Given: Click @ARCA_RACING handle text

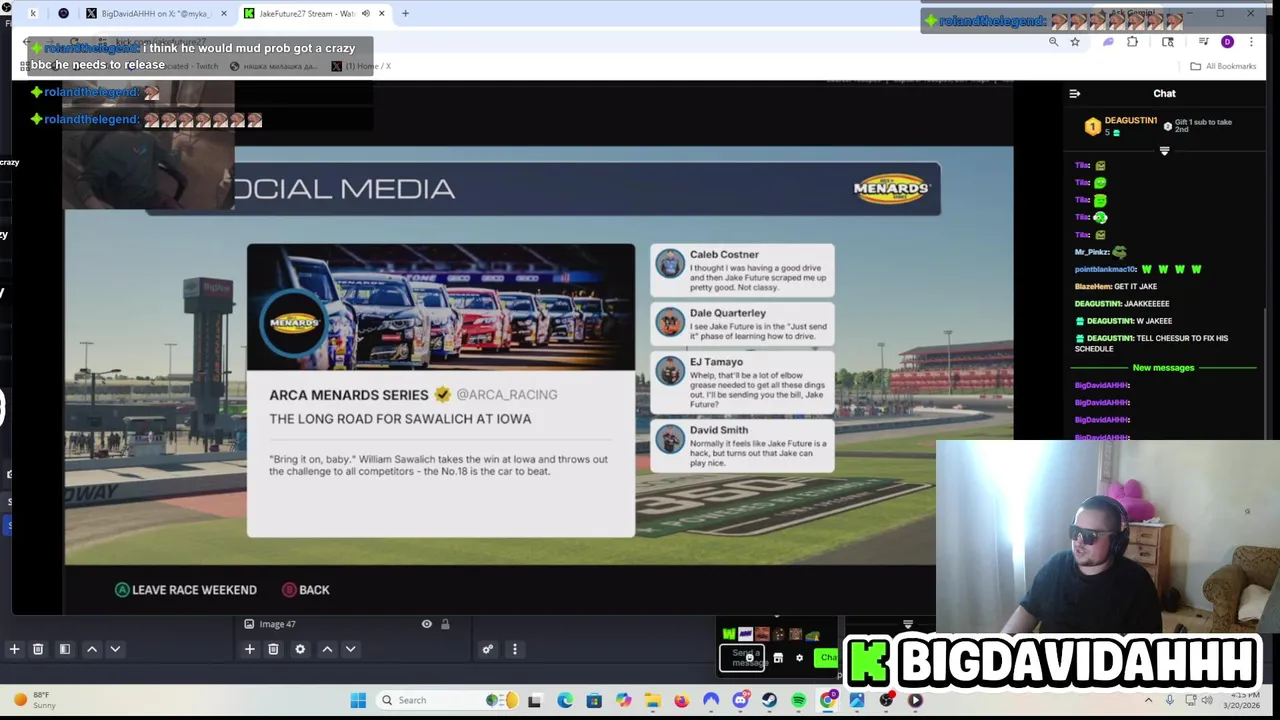Looking at the screenshot, I should 507,395.
